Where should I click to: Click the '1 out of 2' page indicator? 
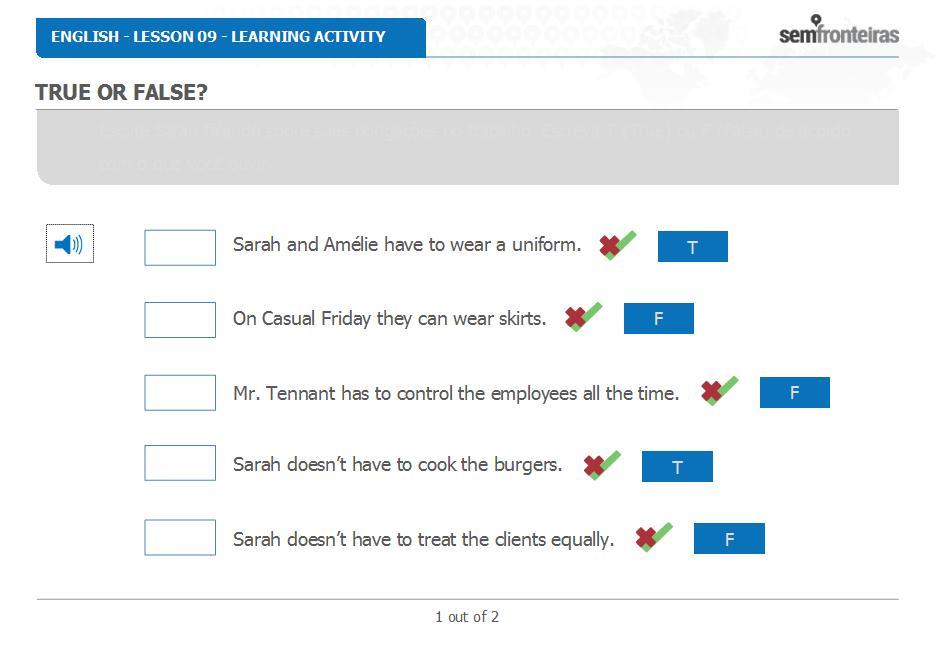tap(467, 617)
